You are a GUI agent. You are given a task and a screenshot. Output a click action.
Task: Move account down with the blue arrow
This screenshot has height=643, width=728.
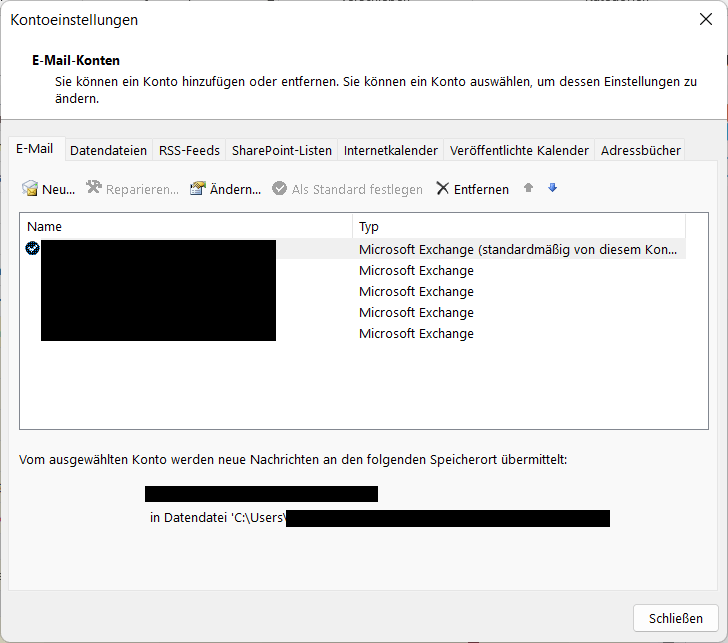tap(552, 188)
